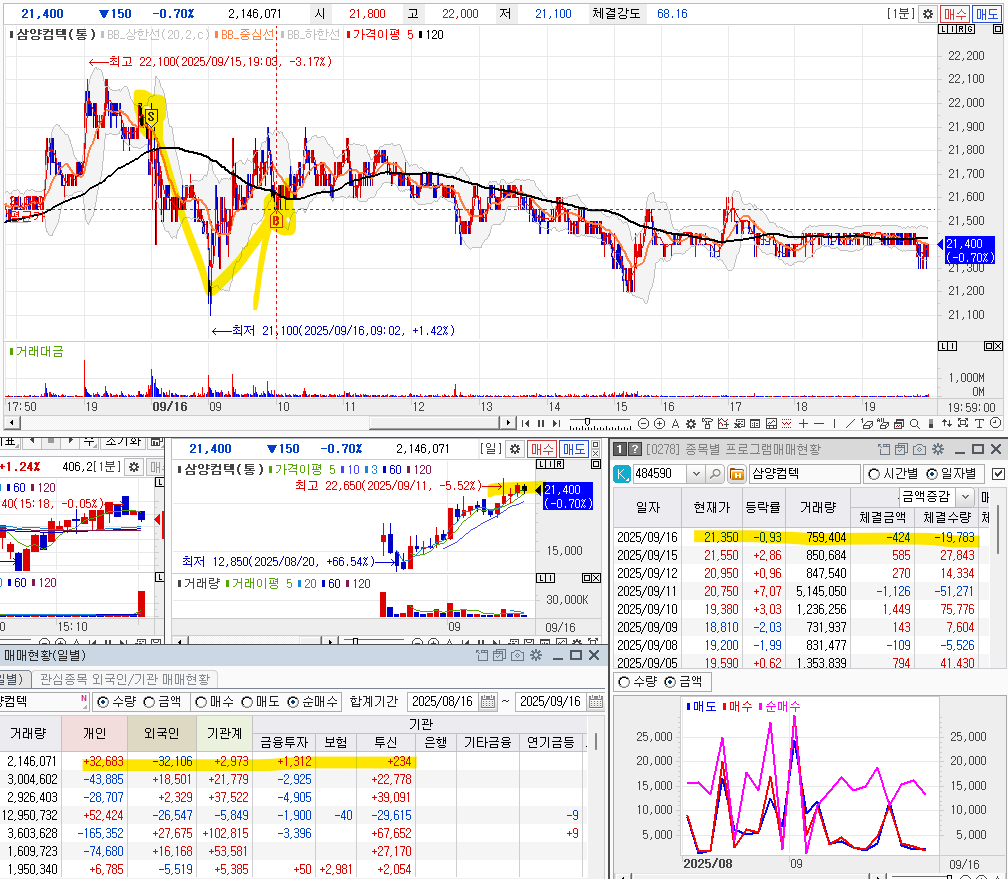Select 시간별 radio button
The height and width of the screenshot is (879, 1008).
(x=874, y=474)
